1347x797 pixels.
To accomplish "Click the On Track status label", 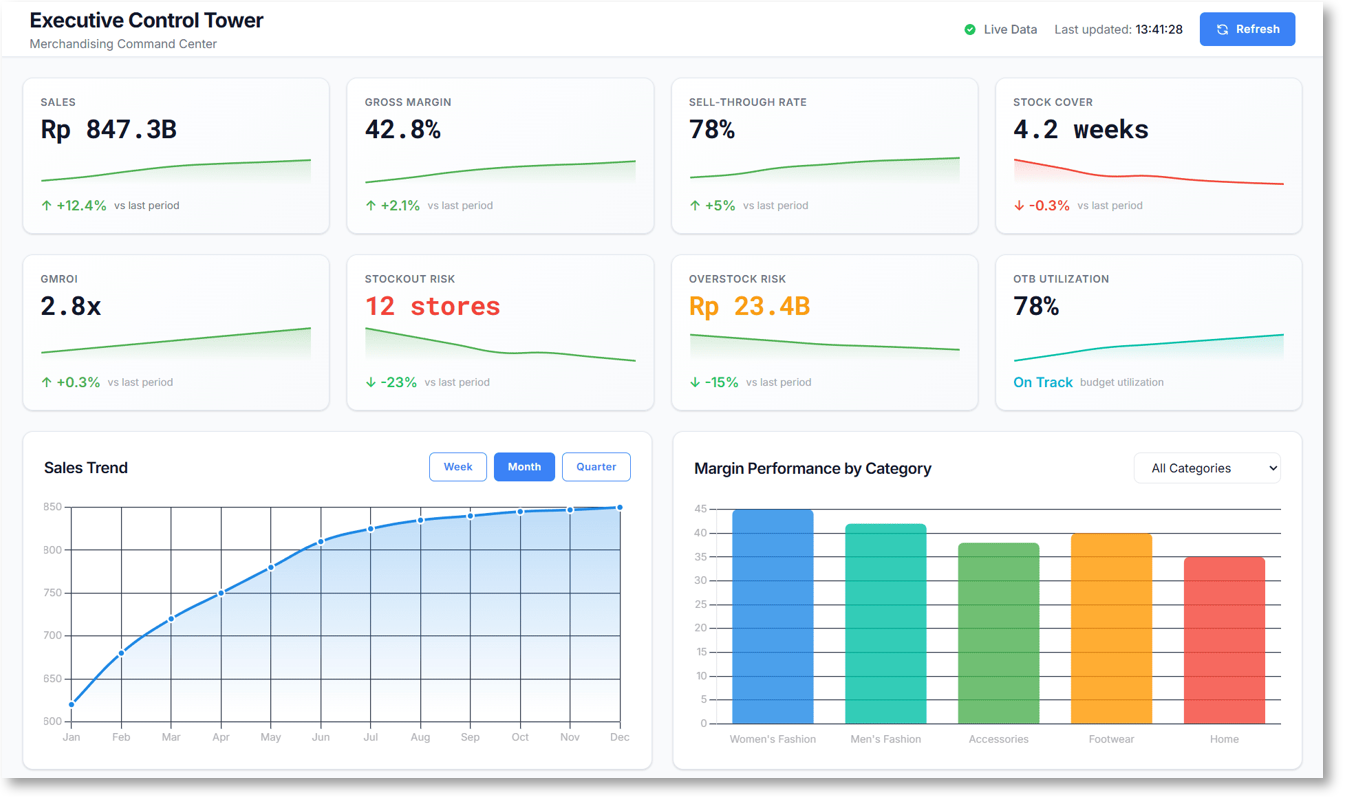I will coord(1042,383).
